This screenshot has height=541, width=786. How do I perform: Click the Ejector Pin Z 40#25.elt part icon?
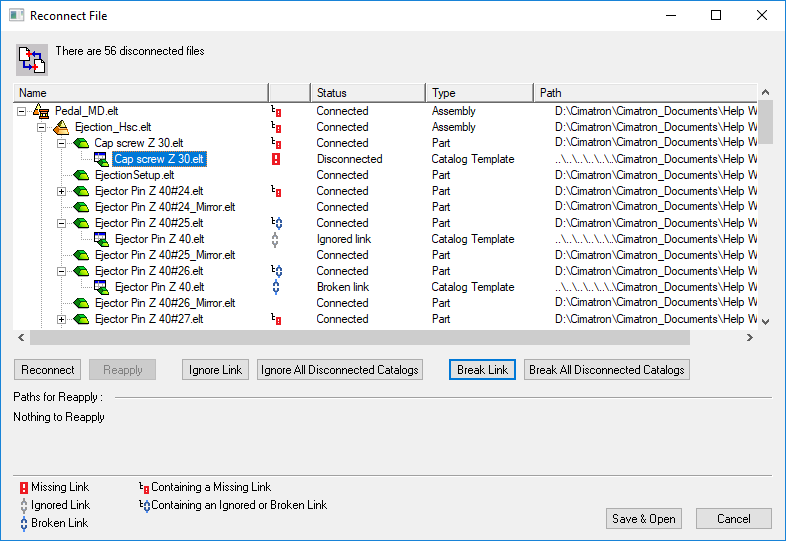tap(81, 223)
